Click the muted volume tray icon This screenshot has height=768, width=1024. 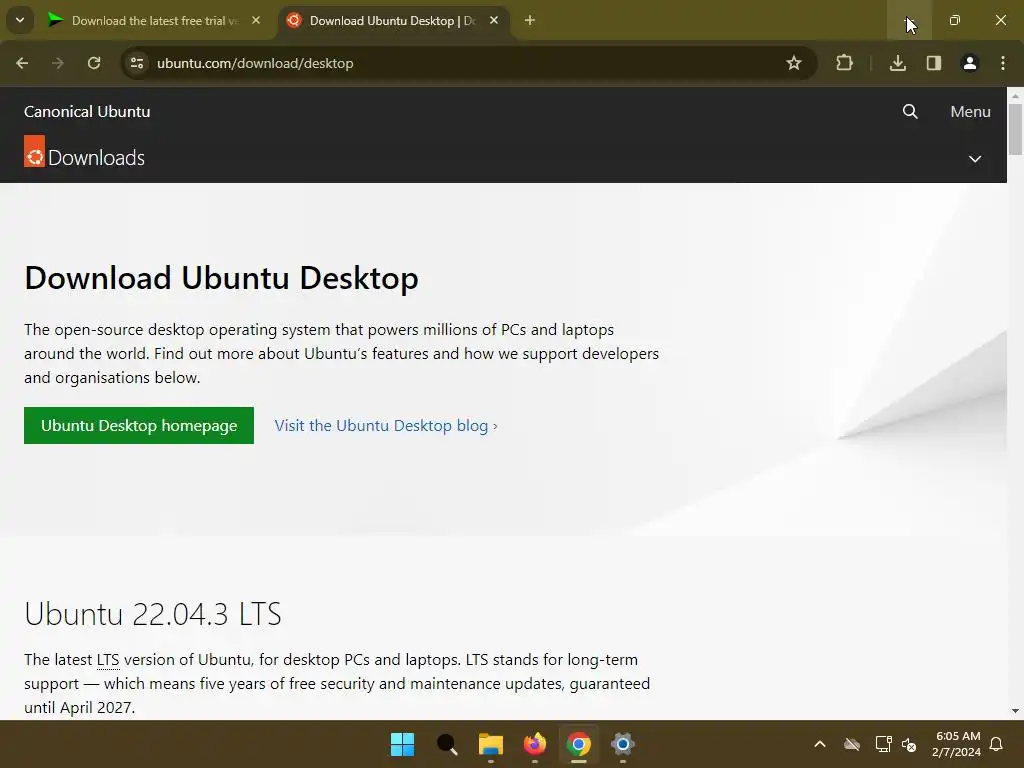pyautogui.click(x=909, y=744)
